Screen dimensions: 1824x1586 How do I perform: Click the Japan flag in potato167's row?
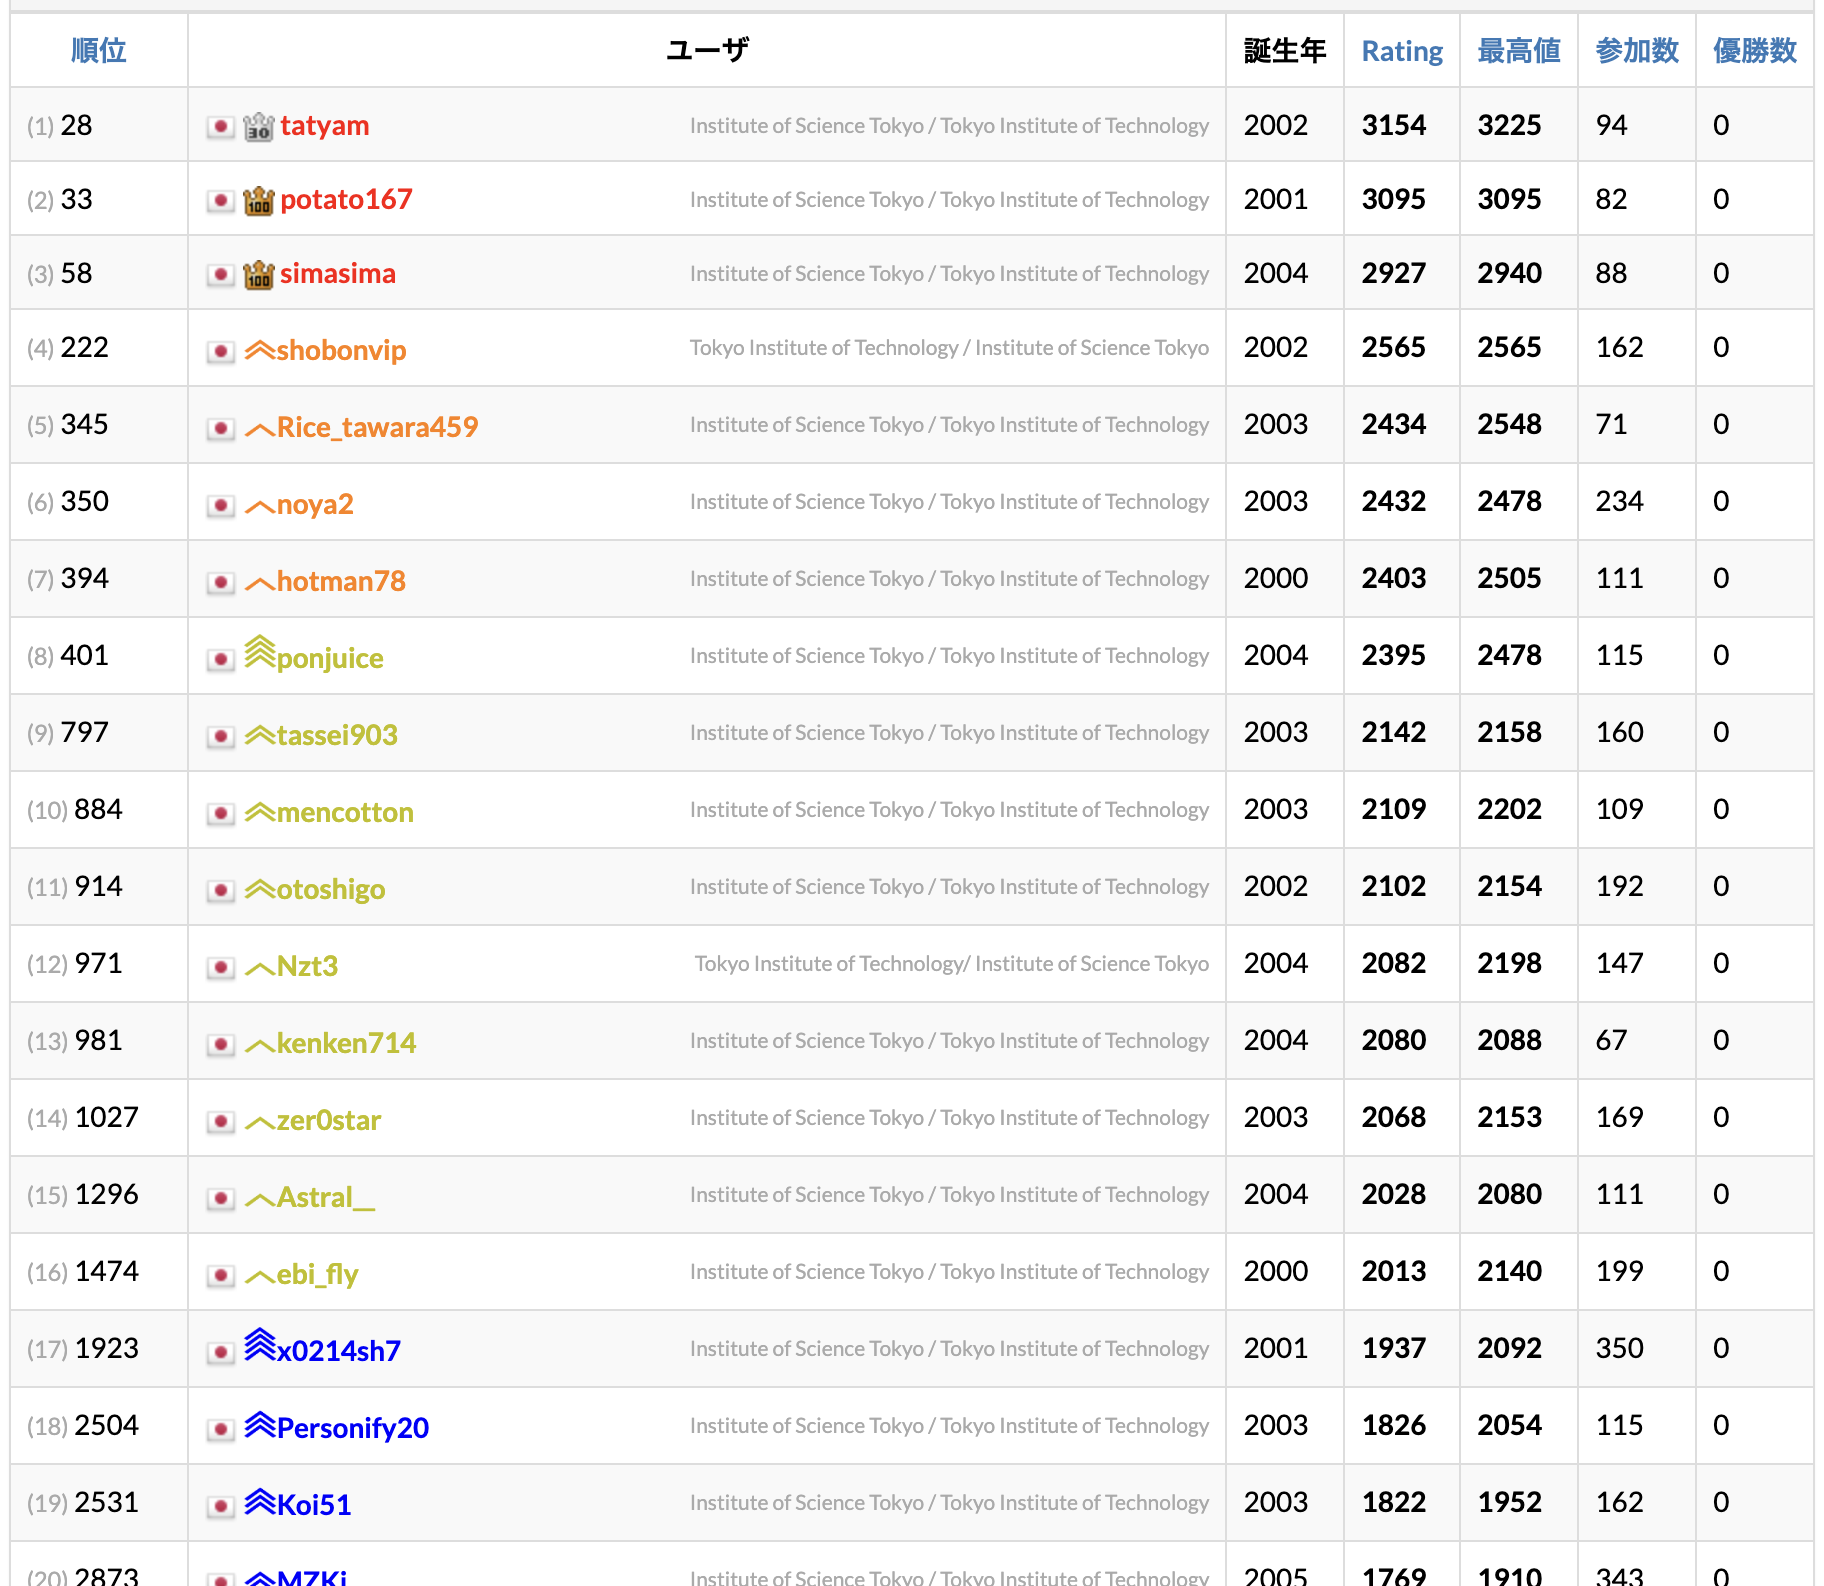coord(221,201)
